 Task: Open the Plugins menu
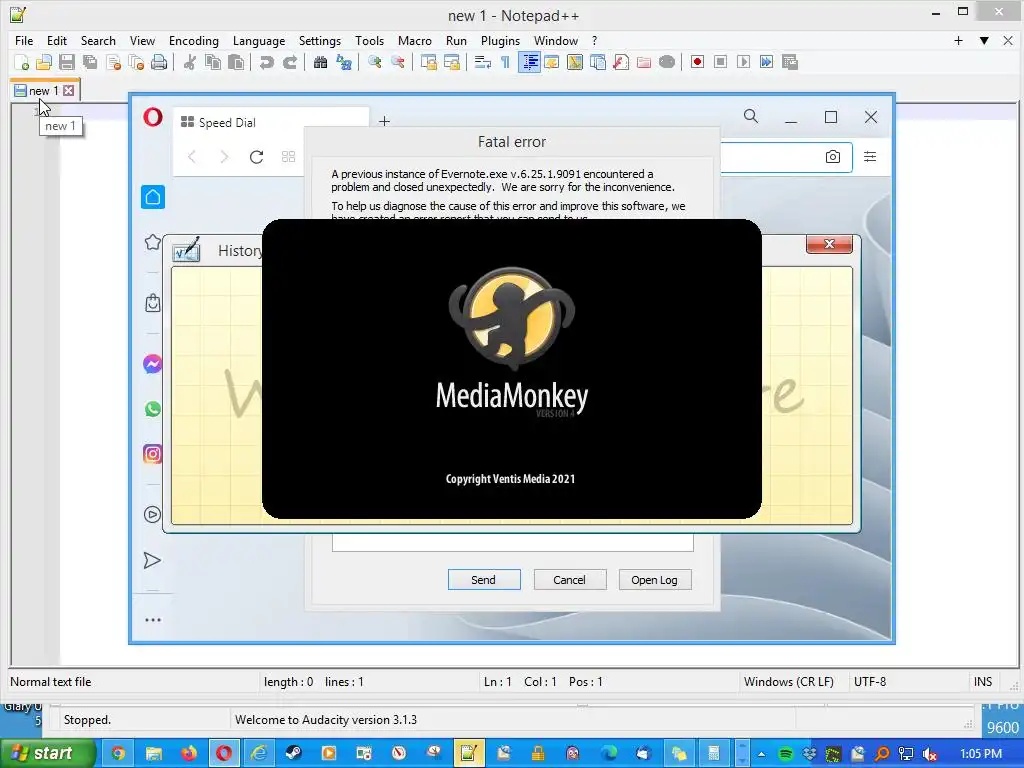click(x=500, y=40)
